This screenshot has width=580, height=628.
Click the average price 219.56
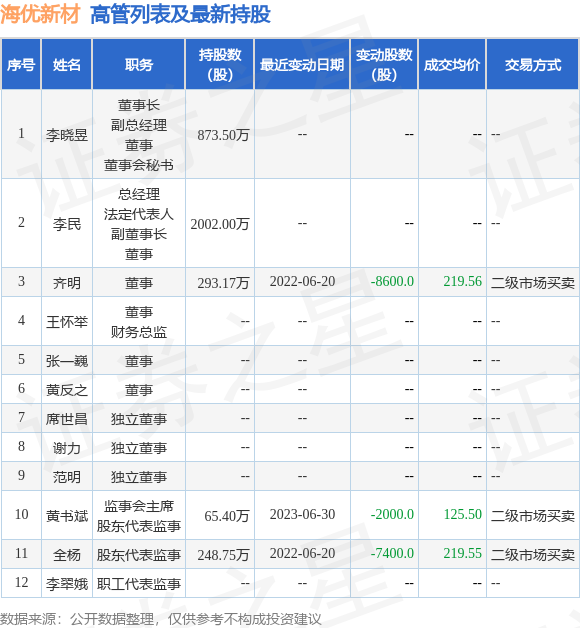(463, 281)
